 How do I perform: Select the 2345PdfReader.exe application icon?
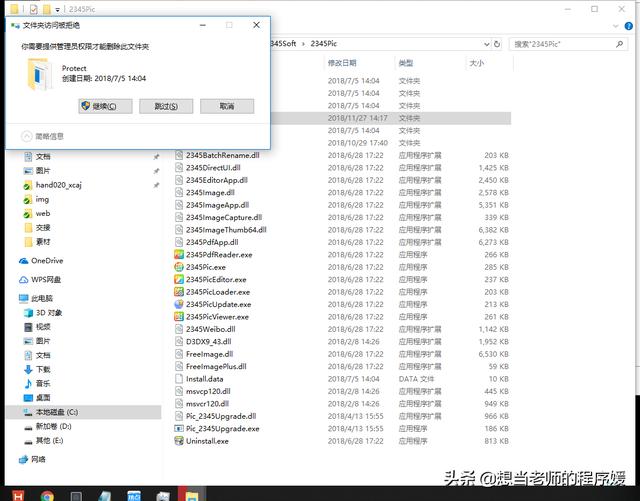tap(179, 255)
